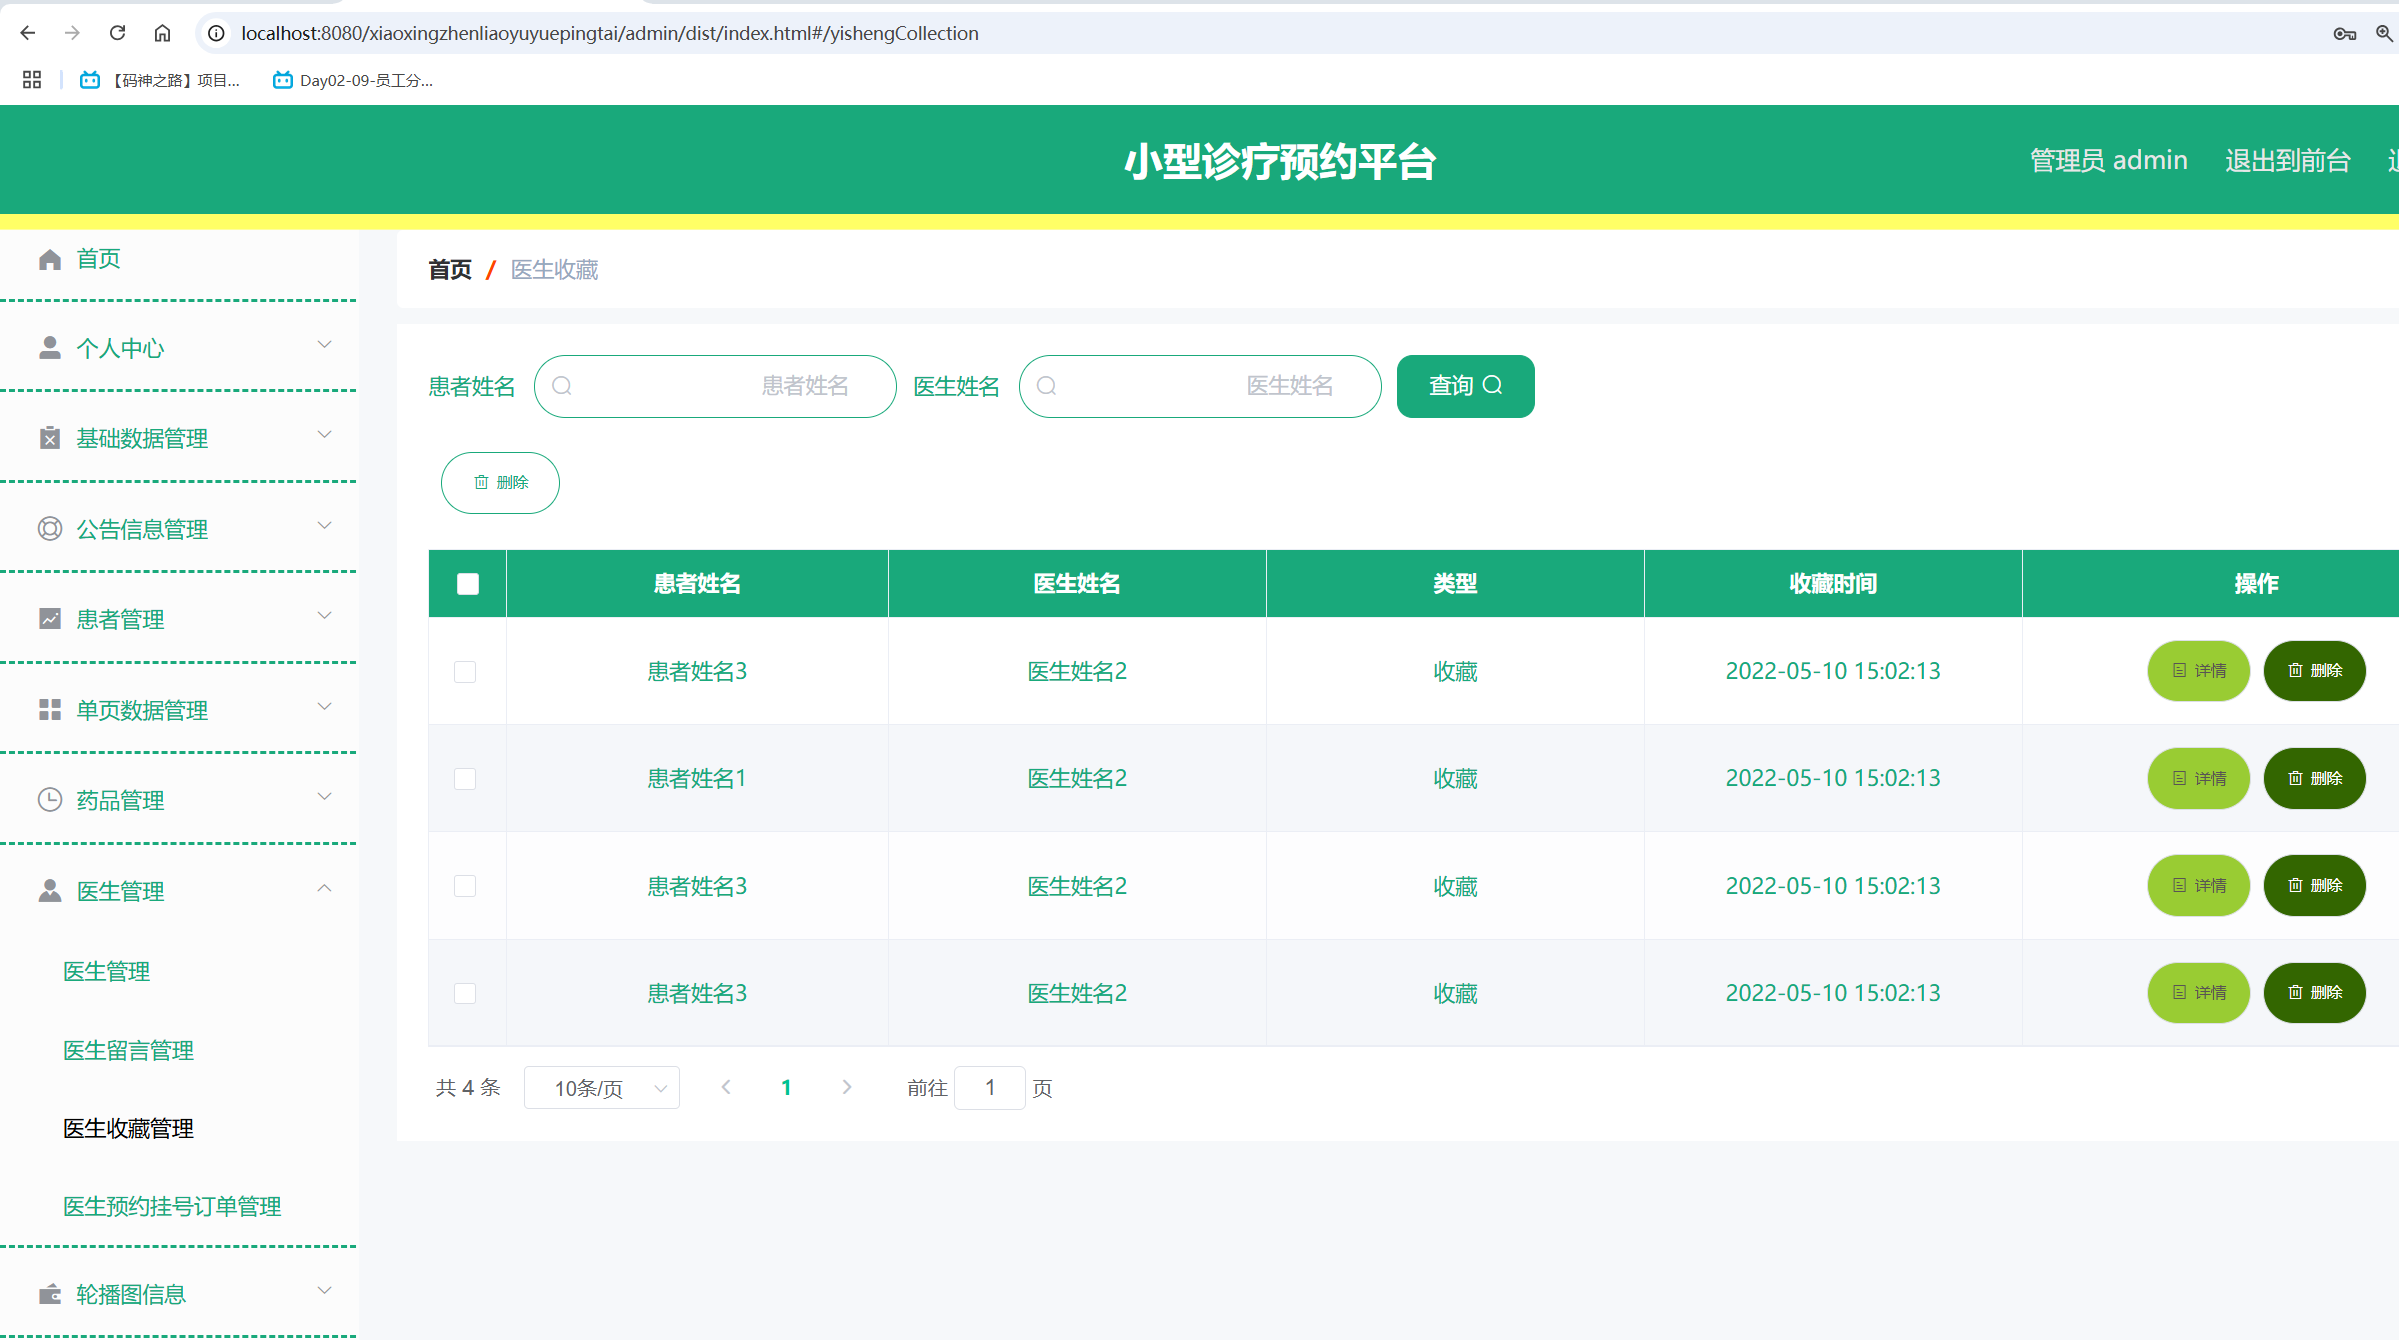Viewport: 2399px width, 1340px height.
Task: Go to previous page arrow
Action: [727, 1087]
